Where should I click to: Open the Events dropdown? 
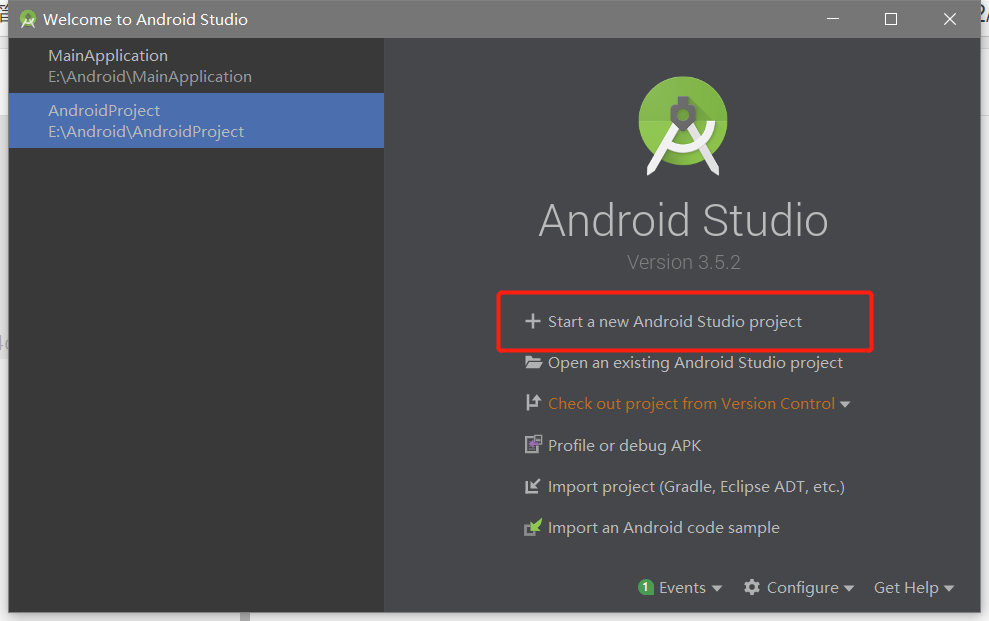coord(682,588)
